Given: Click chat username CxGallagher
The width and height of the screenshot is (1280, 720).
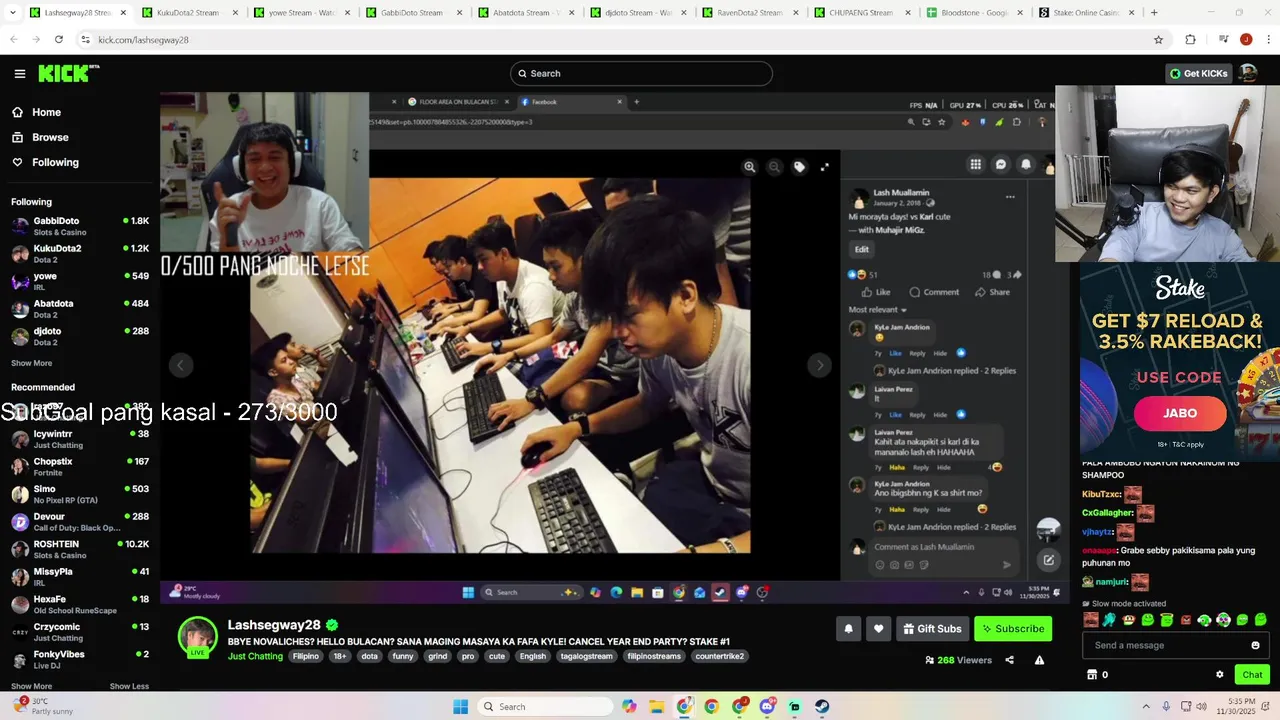Looking at the screenshot, I should point(1107,513).
